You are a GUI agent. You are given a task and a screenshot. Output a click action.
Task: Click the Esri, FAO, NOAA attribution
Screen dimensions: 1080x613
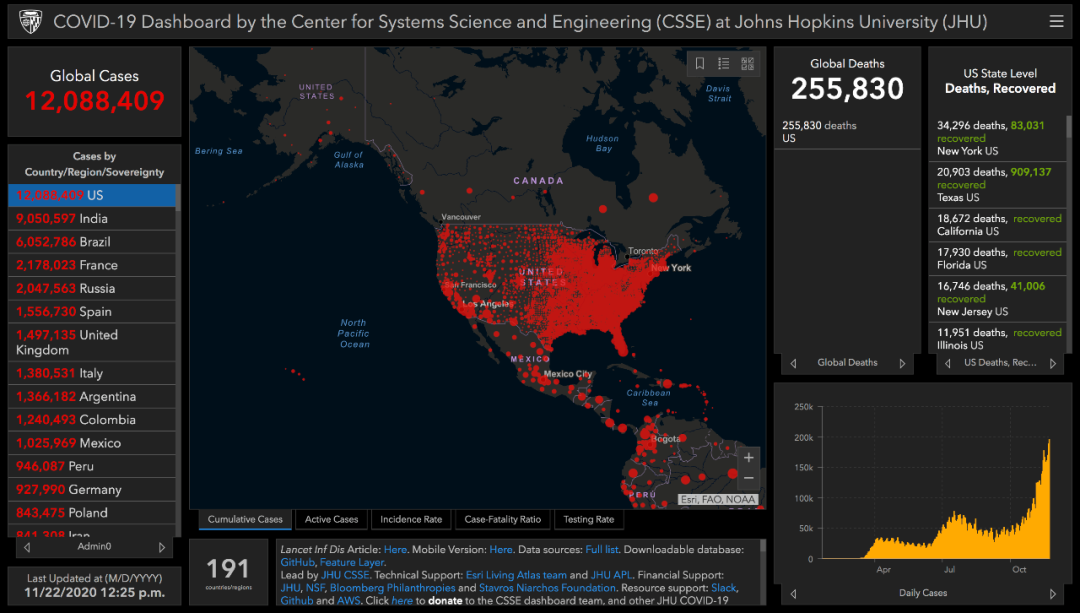tap(718, 499)
